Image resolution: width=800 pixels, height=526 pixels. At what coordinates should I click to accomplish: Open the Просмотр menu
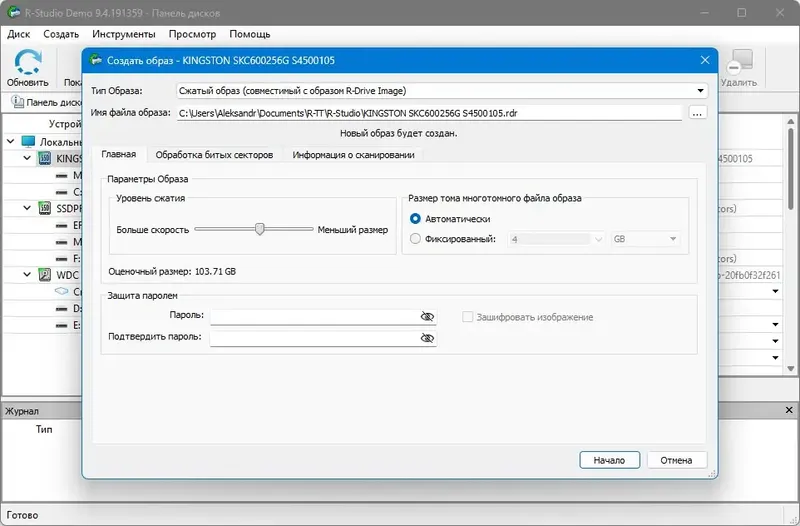pos(192,34)
